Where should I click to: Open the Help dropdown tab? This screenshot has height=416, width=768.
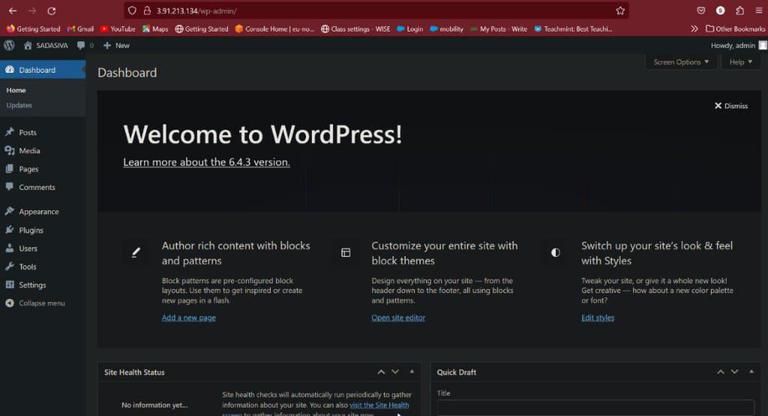[741, 62]
